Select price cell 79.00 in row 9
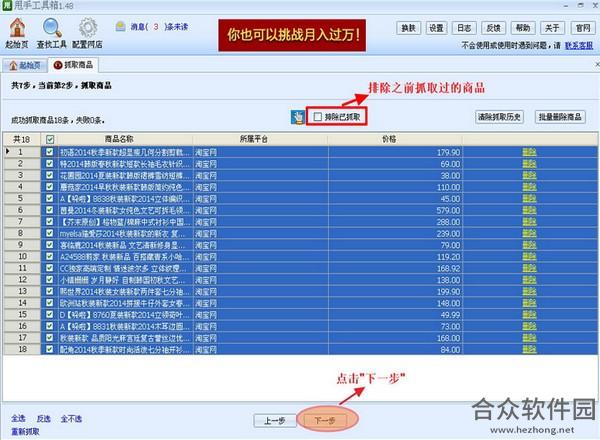Screen dimensions: 600x440 click(x=395, y=245)
